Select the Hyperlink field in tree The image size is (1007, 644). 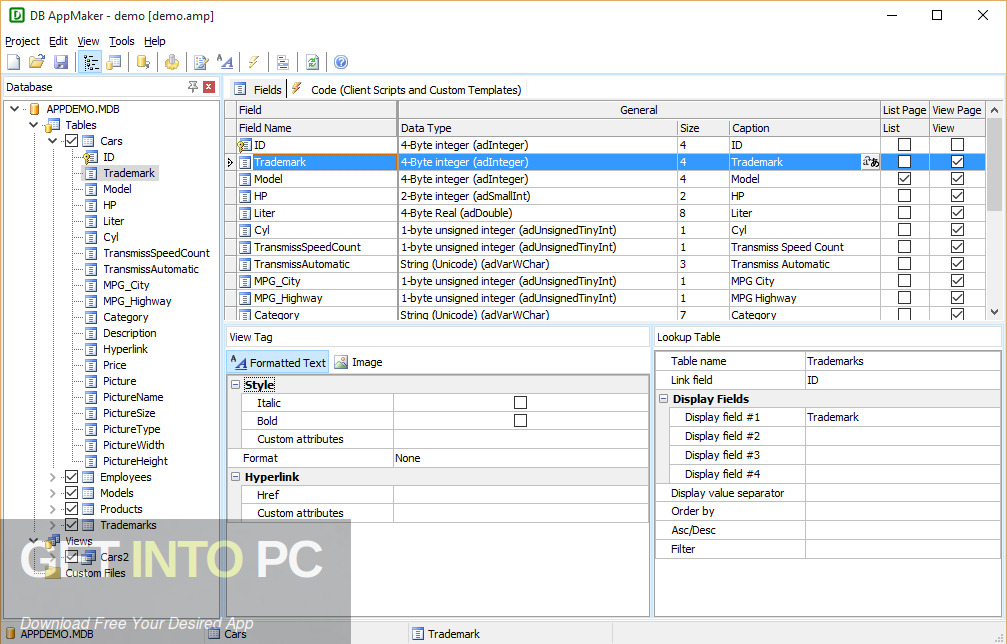coord(125,349)
